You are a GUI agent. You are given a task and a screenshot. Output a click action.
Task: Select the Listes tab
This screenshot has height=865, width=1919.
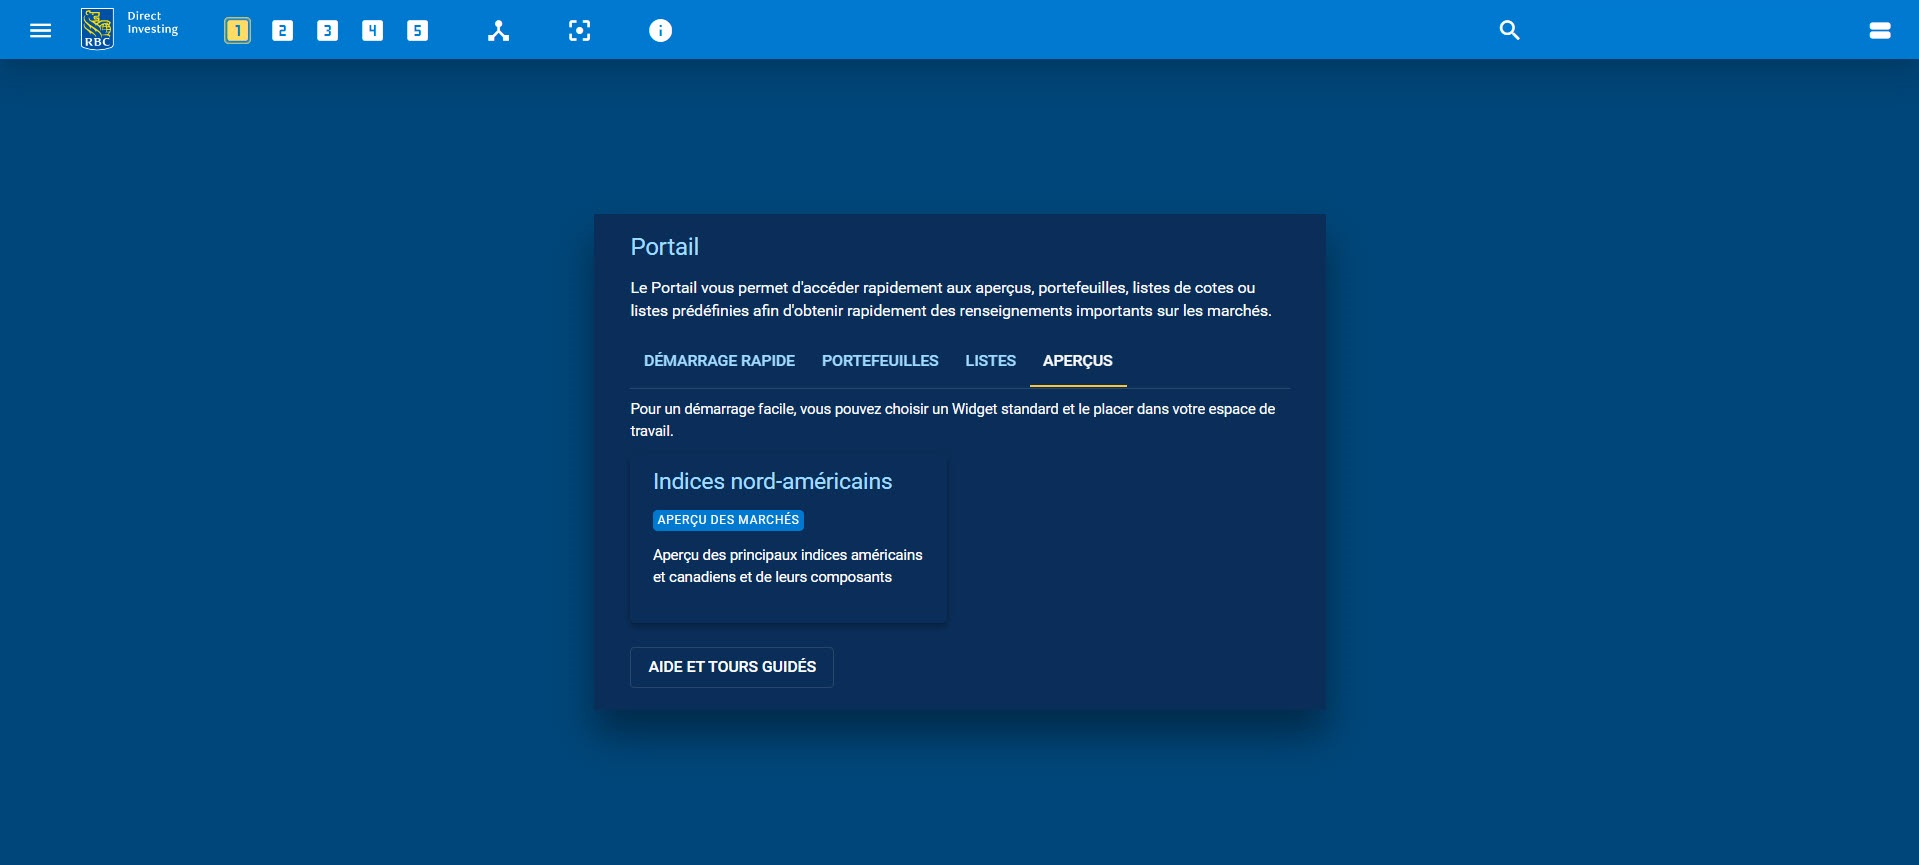point(990,361)
